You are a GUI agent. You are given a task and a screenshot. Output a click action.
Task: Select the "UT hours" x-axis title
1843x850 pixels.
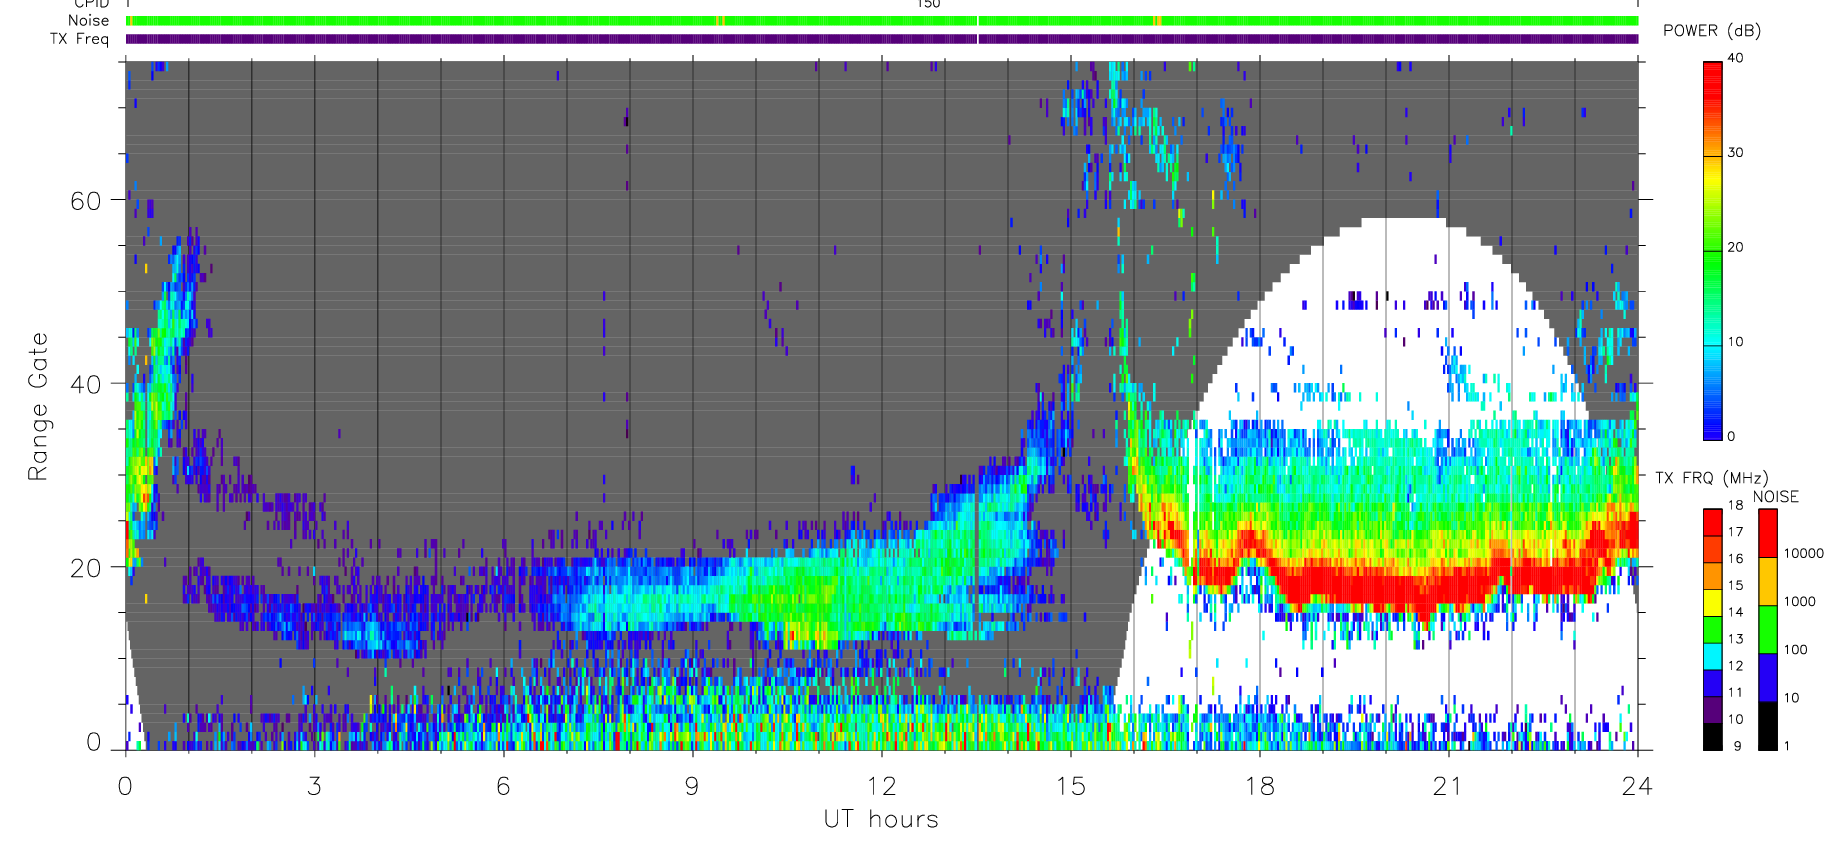click(x=881, y=820)
